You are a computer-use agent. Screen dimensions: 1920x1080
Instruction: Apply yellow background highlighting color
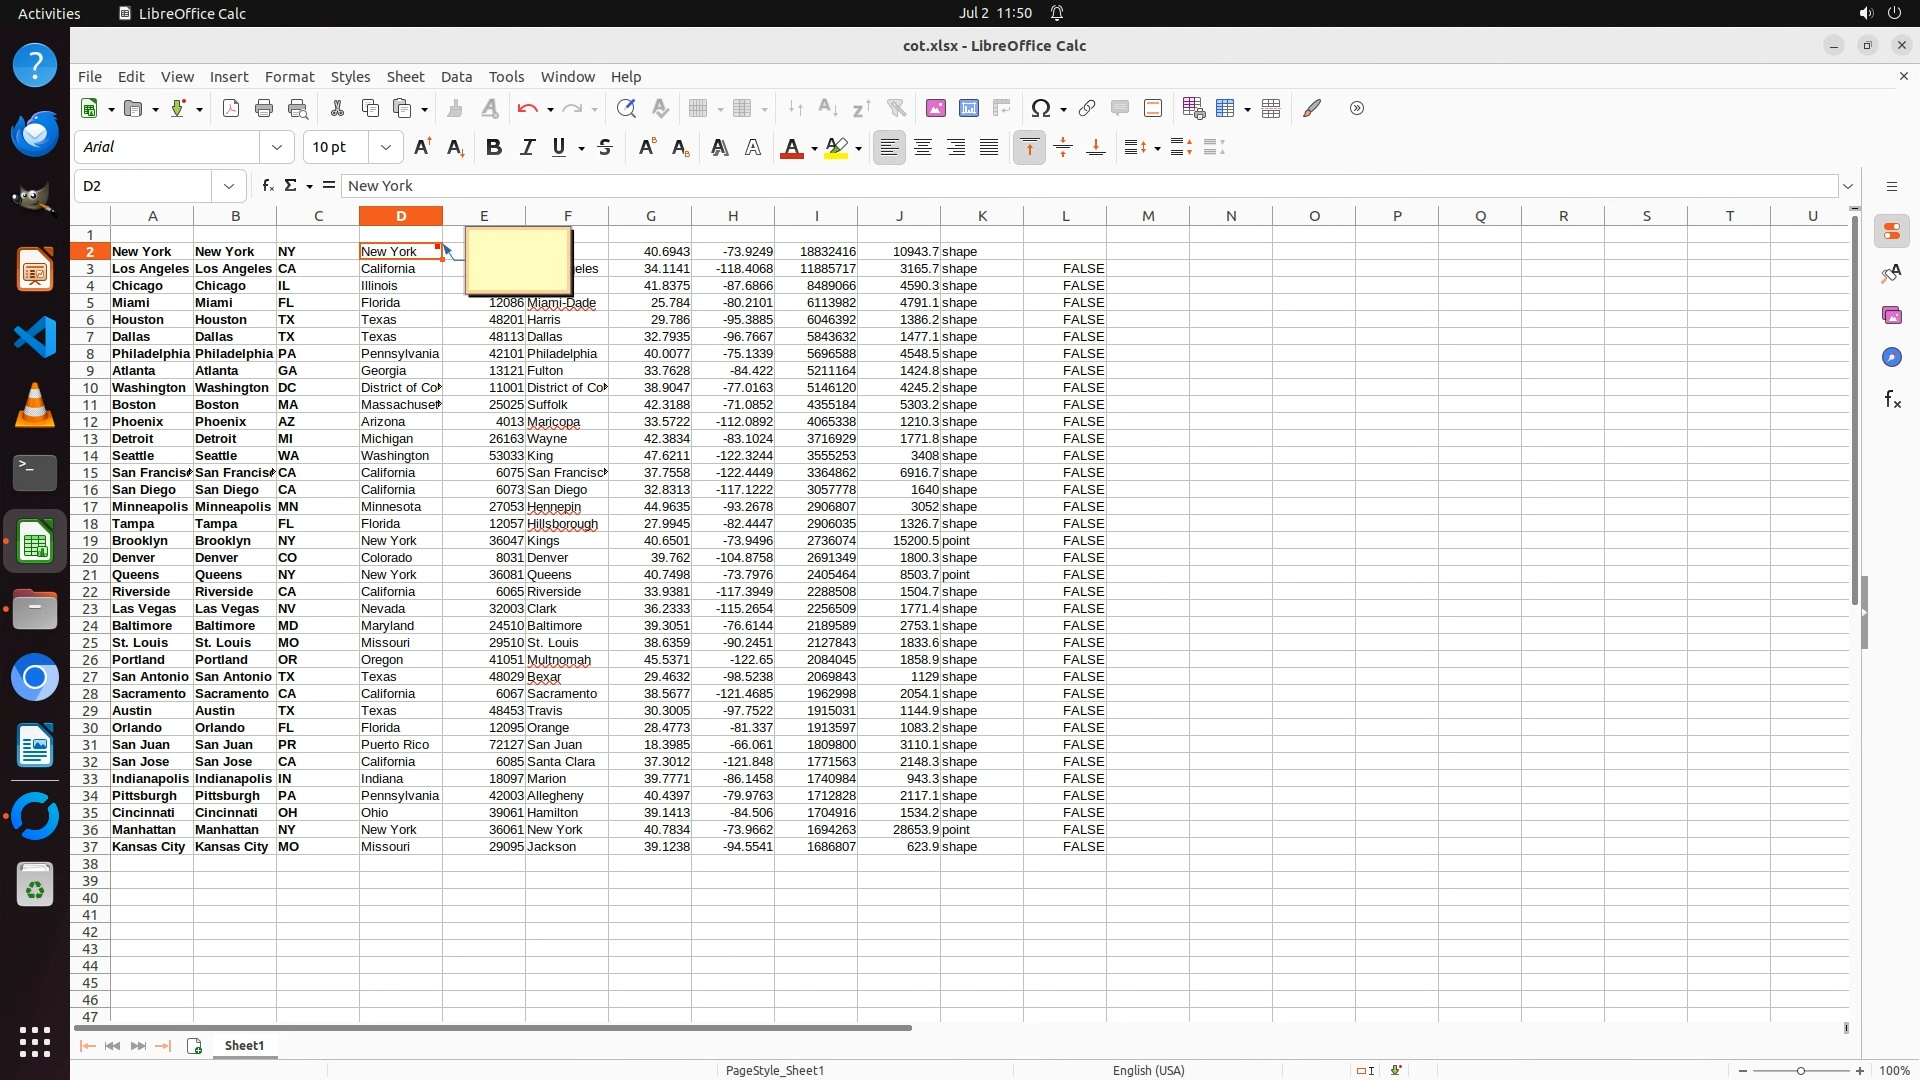coord(837,148)
